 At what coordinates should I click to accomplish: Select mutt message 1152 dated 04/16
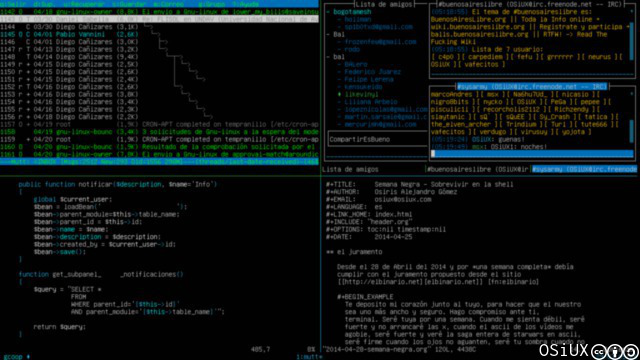coord(159,87)
